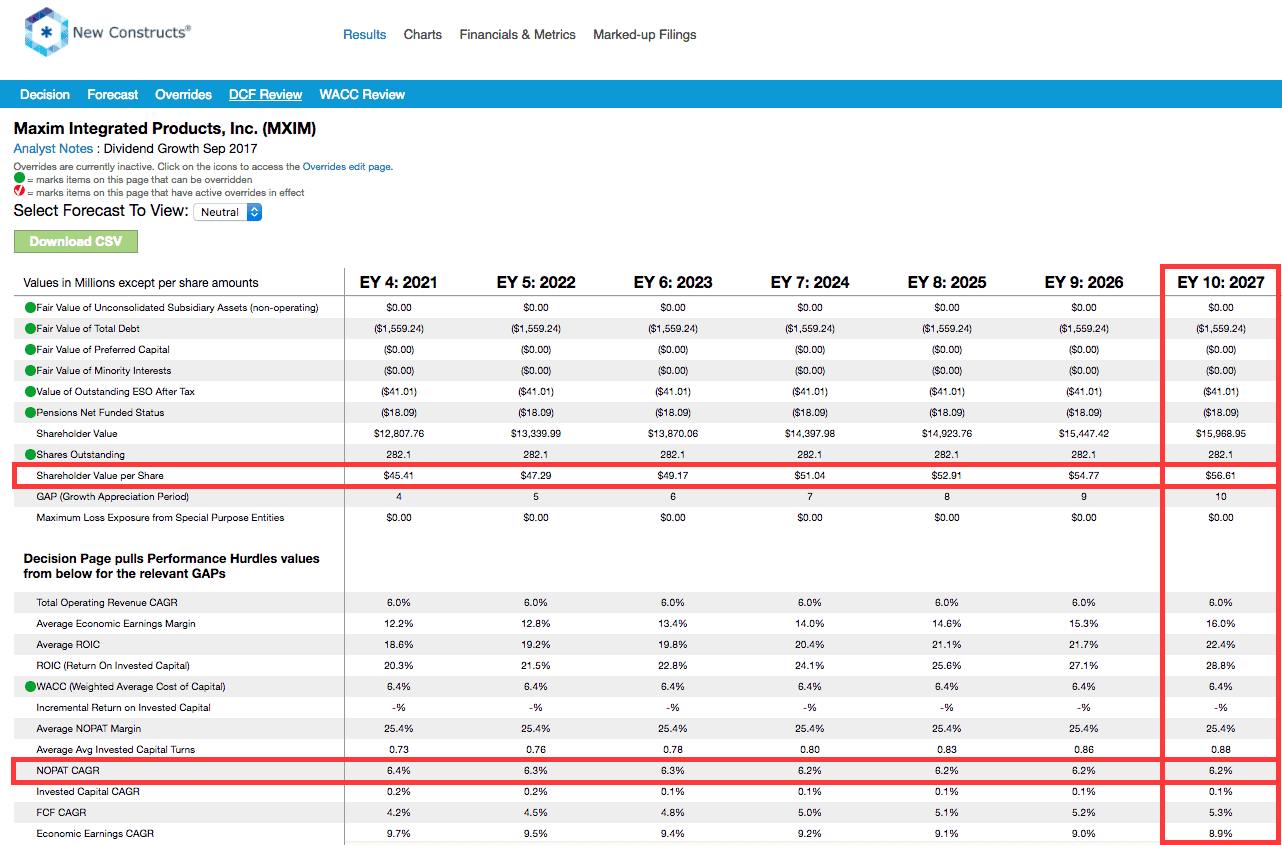
Task: Click the $12,807.76 Shareholder Value cell
Action: coord(398,434)
